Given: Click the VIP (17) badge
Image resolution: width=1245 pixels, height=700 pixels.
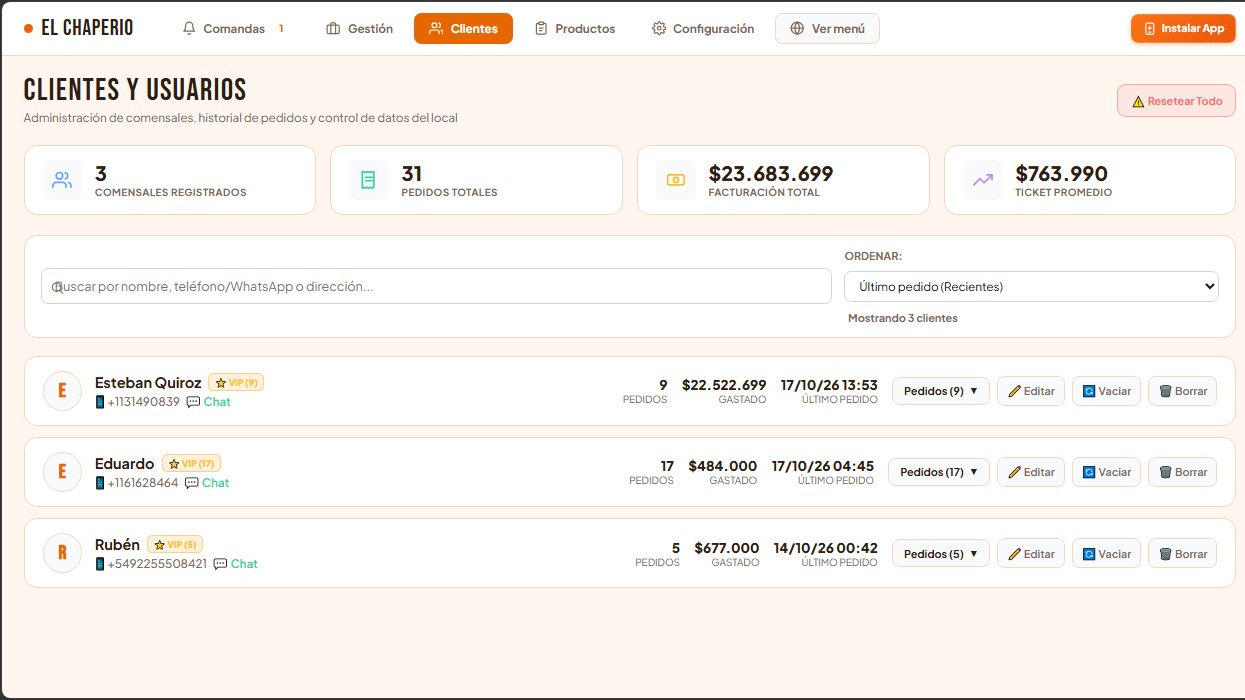Looking at the screenshot, I should pos(191,464).
